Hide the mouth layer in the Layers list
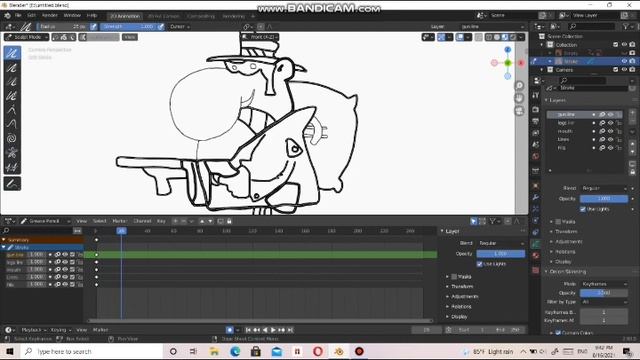Image resolution: width=640 pixels, height=360 pixels. pos(611,131)
